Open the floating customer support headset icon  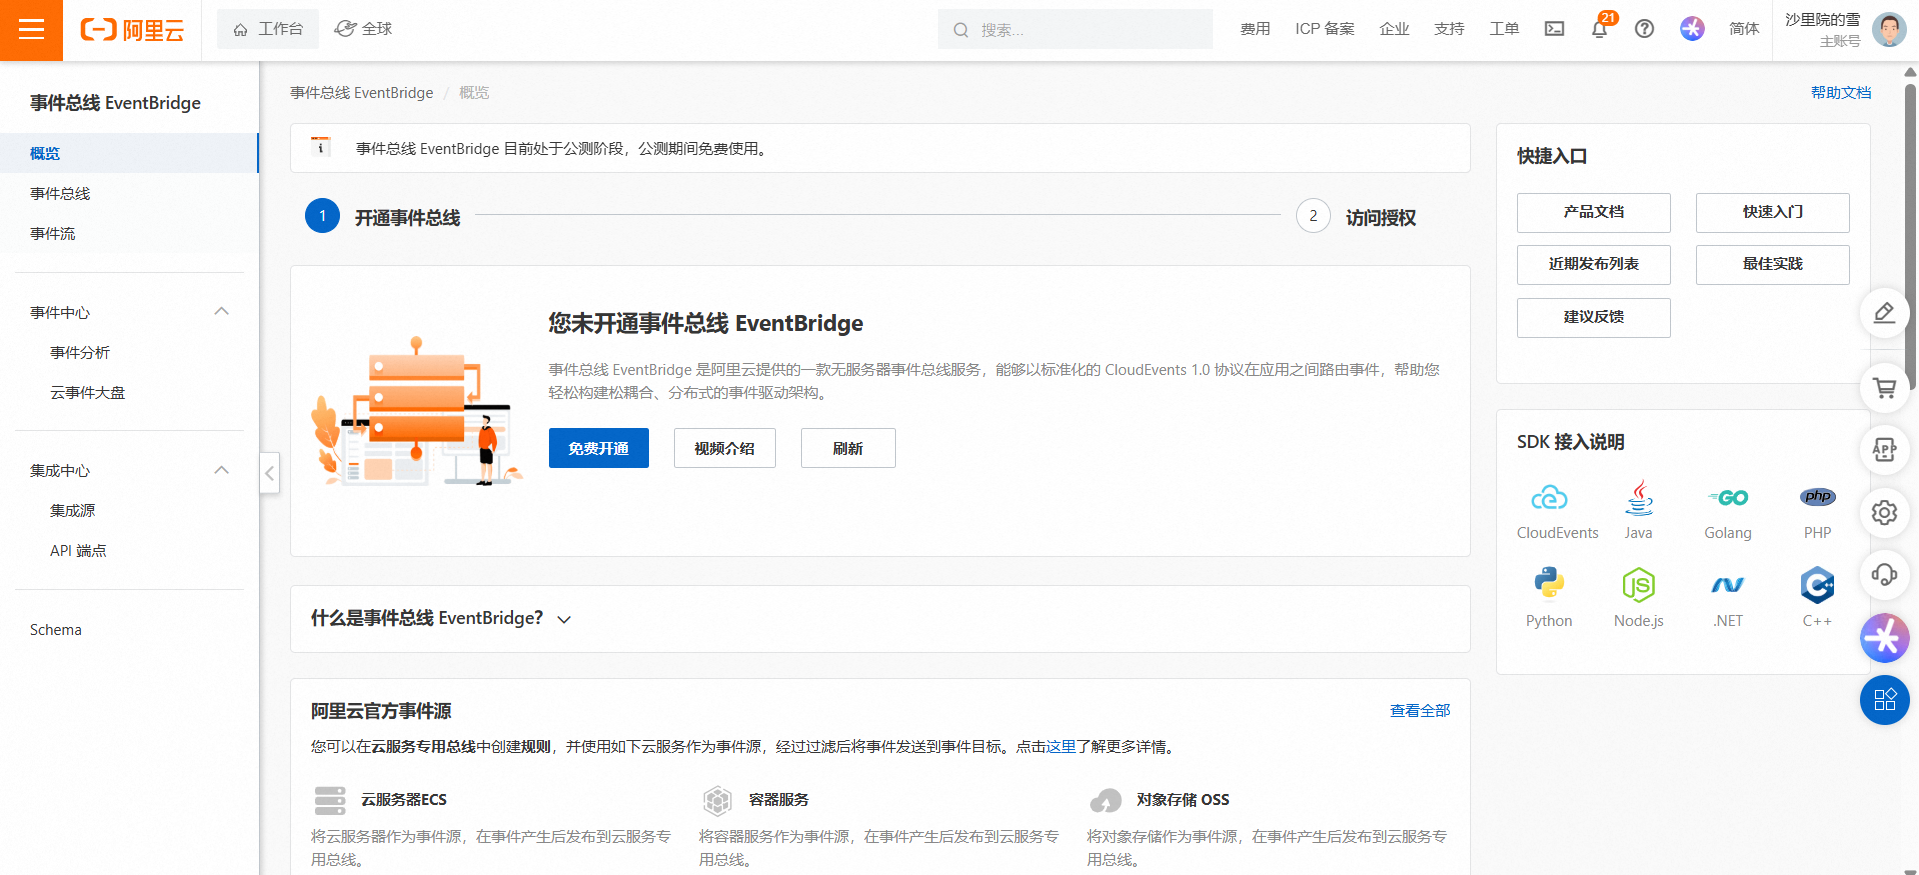coord(1884,575)
